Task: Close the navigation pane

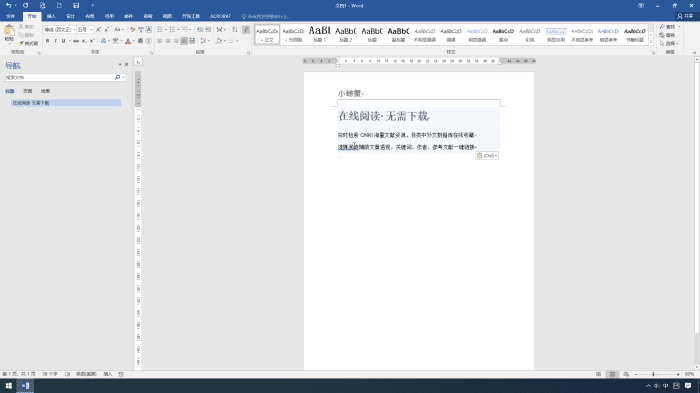Action: tap(126, 65)
